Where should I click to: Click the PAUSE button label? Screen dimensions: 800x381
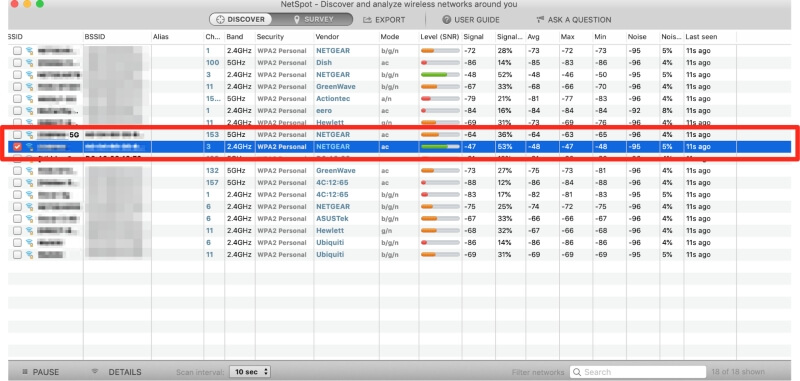(46, 372)
